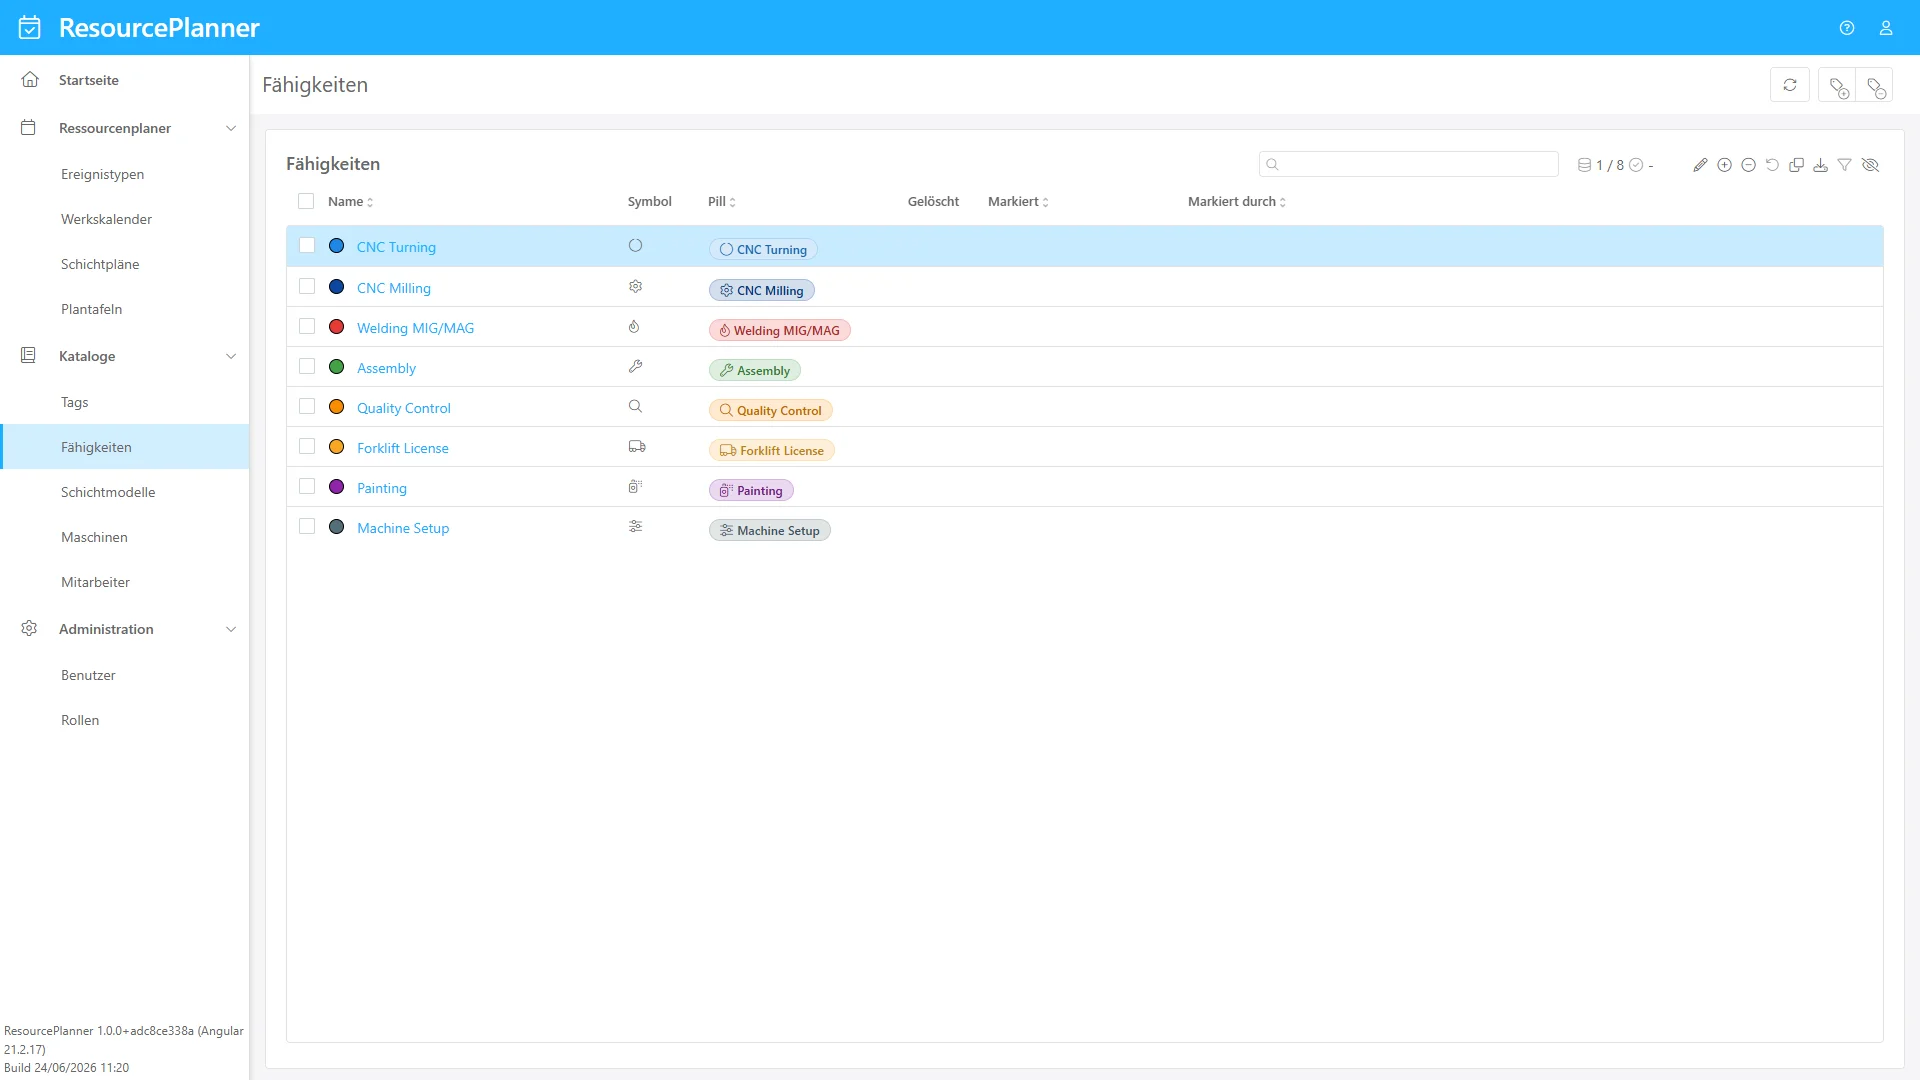
Task: Click the remove tag icon button
Action: [x=1876, y=87]
